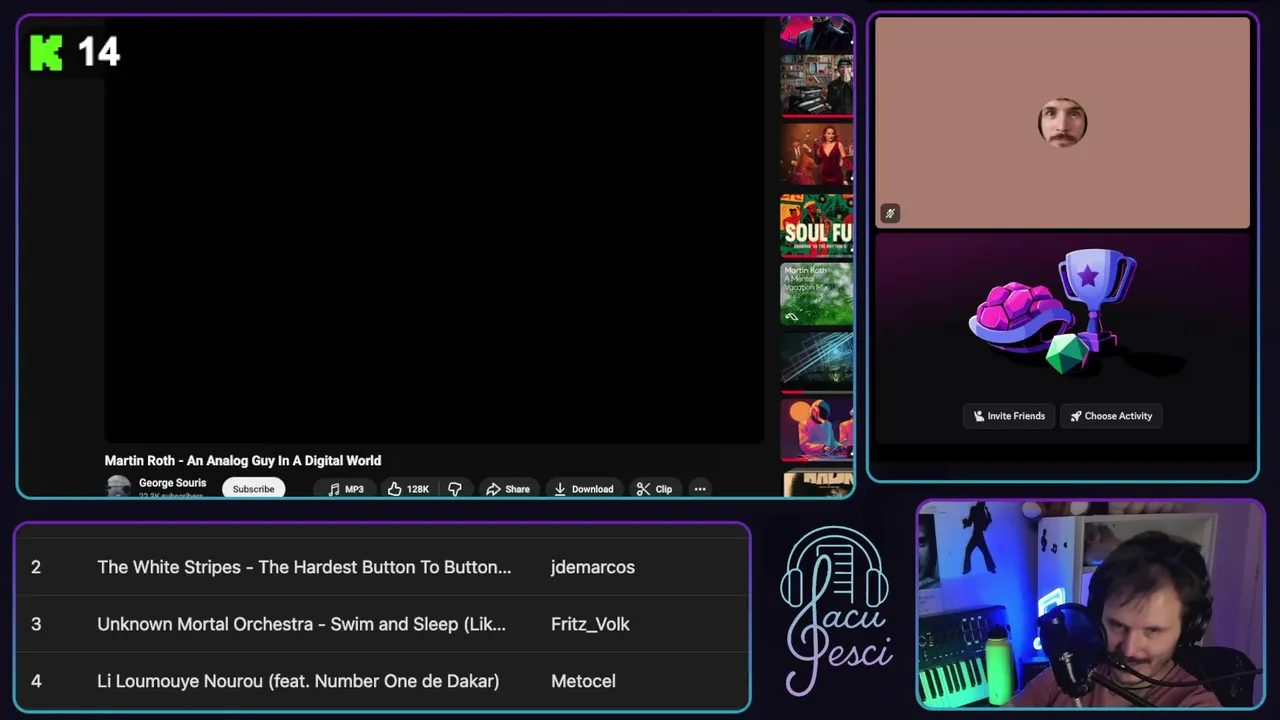Open the George Souris channel name link
1280x720 pixels.
point(172,483)
